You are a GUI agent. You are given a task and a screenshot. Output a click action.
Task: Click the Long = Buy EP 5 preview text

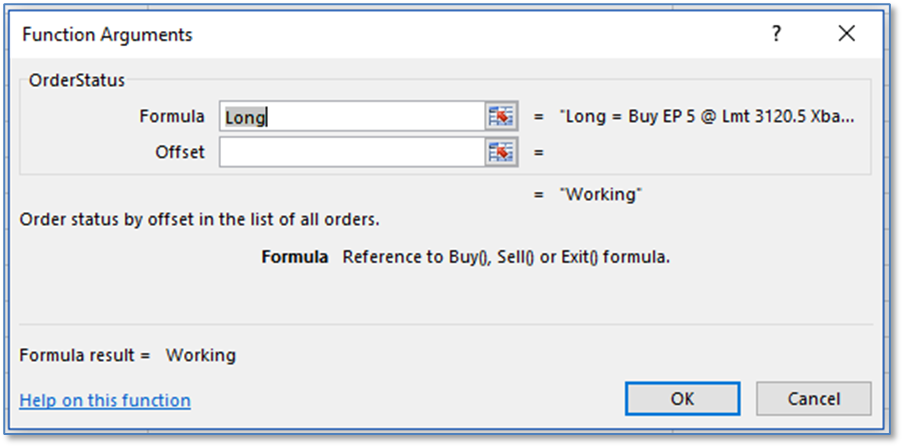710,117
